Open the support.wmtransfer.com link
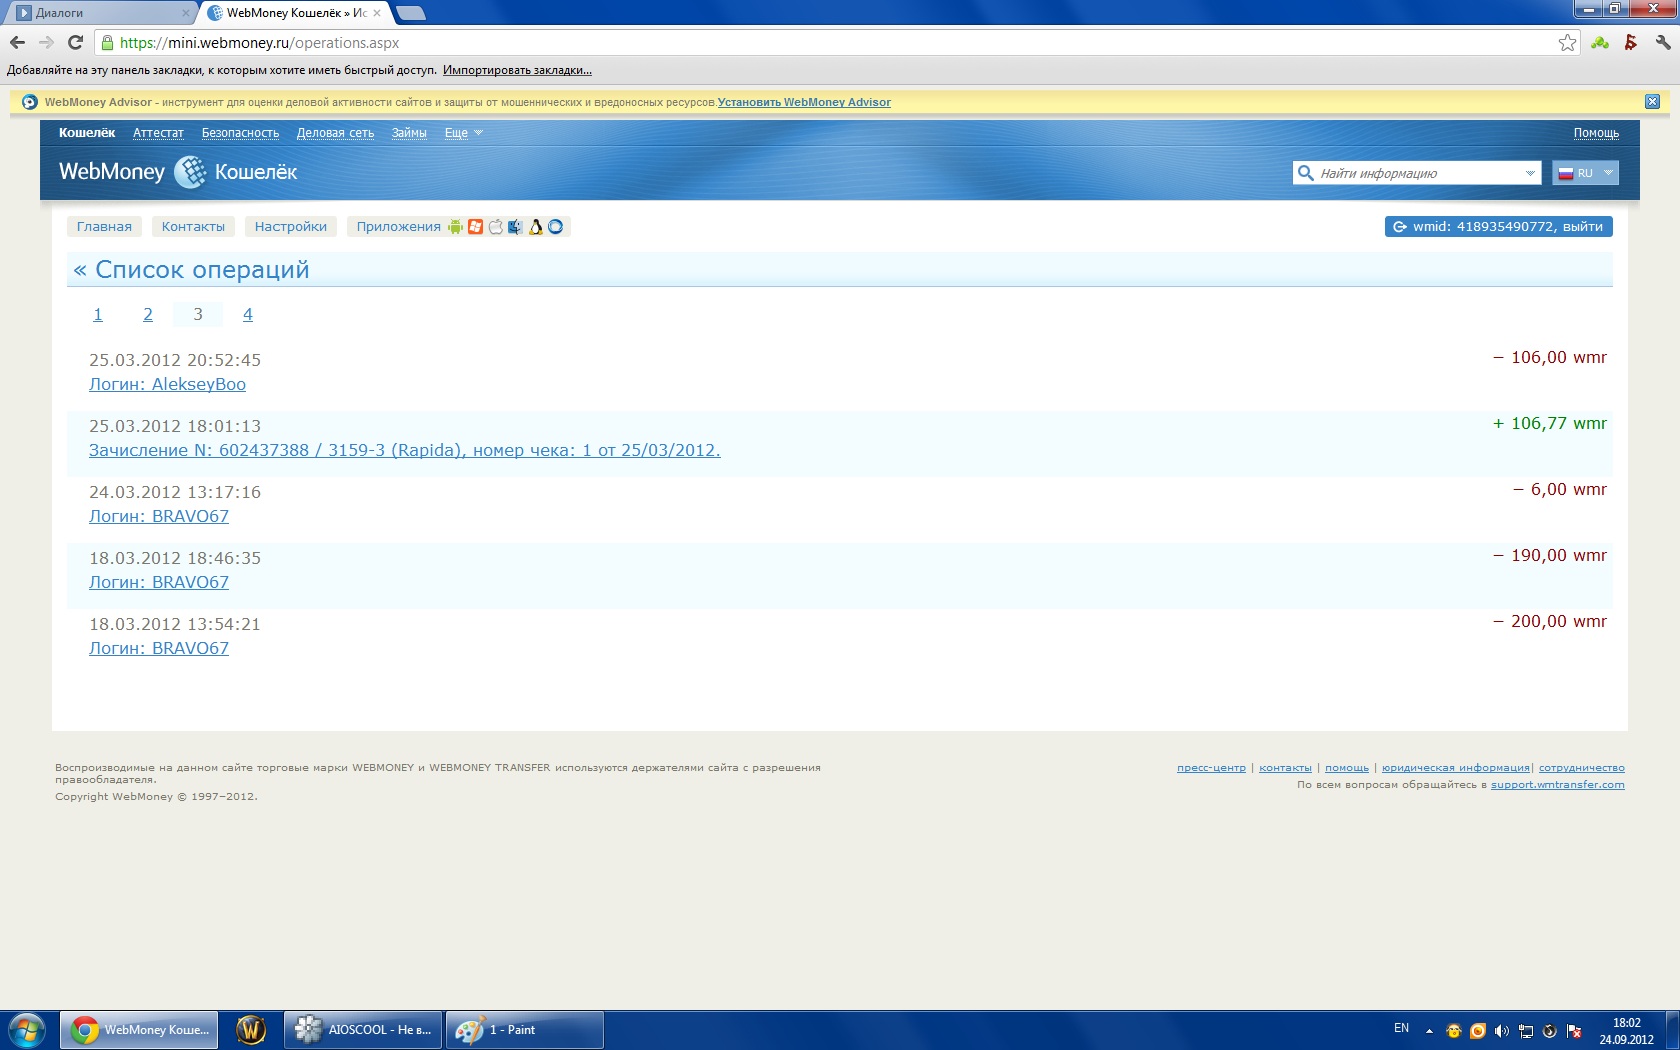The width and height of the screenshot is (1680, 1050). pyautogui.click(x=1558, y=785)
